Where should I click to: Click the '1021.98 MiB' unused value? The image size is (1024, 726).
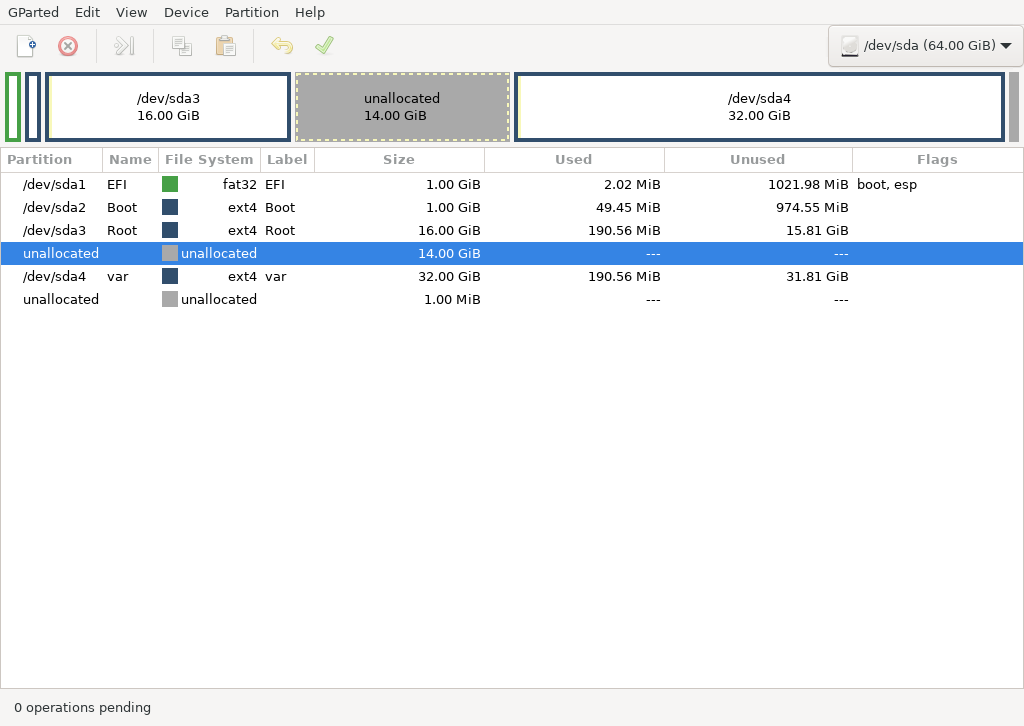pyautogui.click(x=808, y=185)
